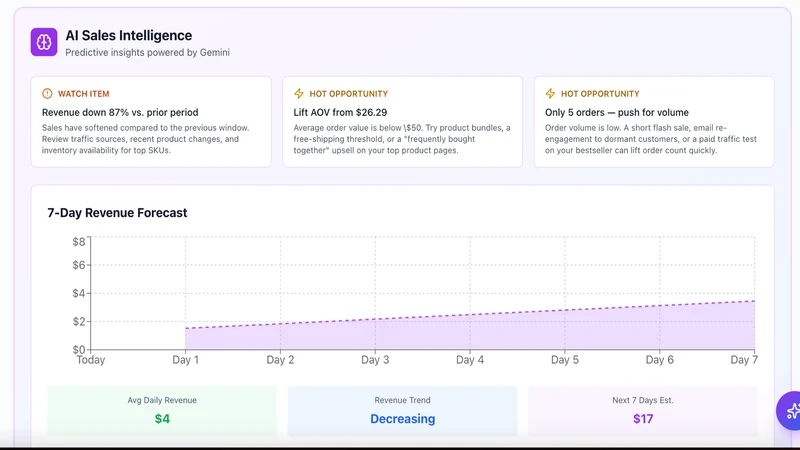Click 'Average order value is below' description
This screenshot has width=800, height=450.
402,139
